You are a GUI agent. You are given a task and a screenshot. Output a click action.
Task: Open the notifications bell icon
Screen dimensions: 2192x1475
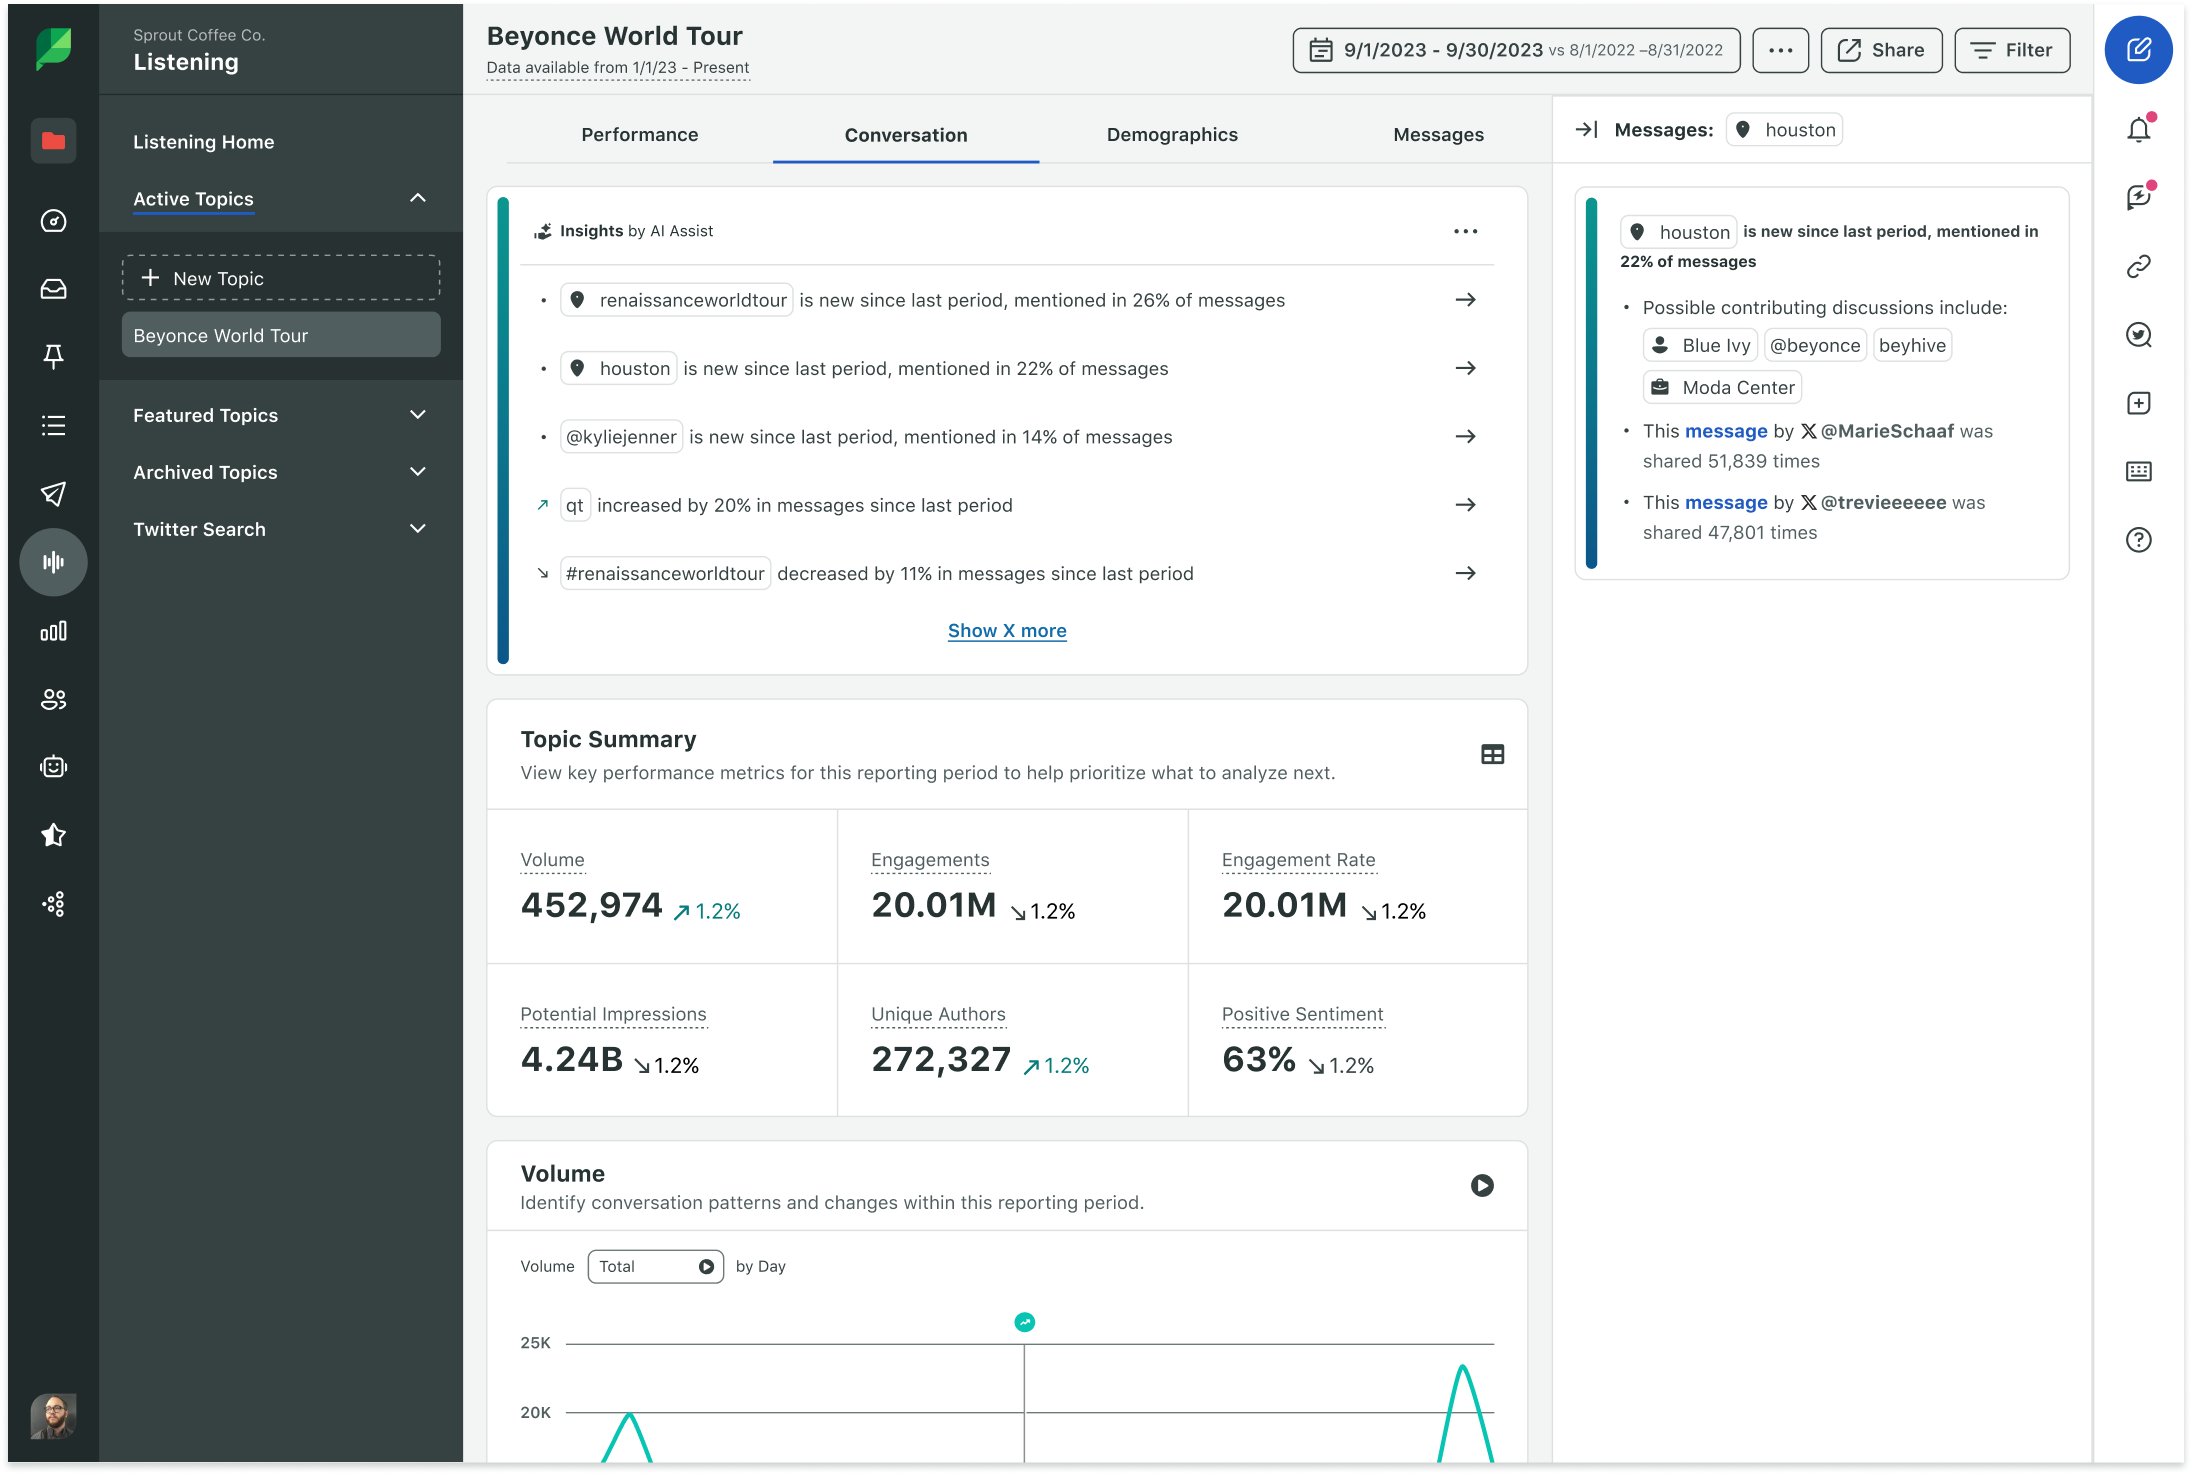pyautogui.click(x=2139, y=128)
